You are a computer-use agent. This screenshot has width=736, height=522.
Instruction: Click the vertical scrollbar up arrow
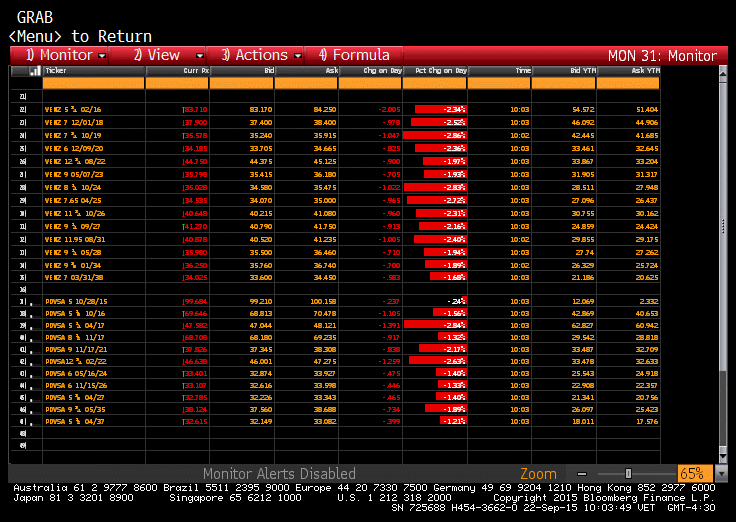(723, 74)
